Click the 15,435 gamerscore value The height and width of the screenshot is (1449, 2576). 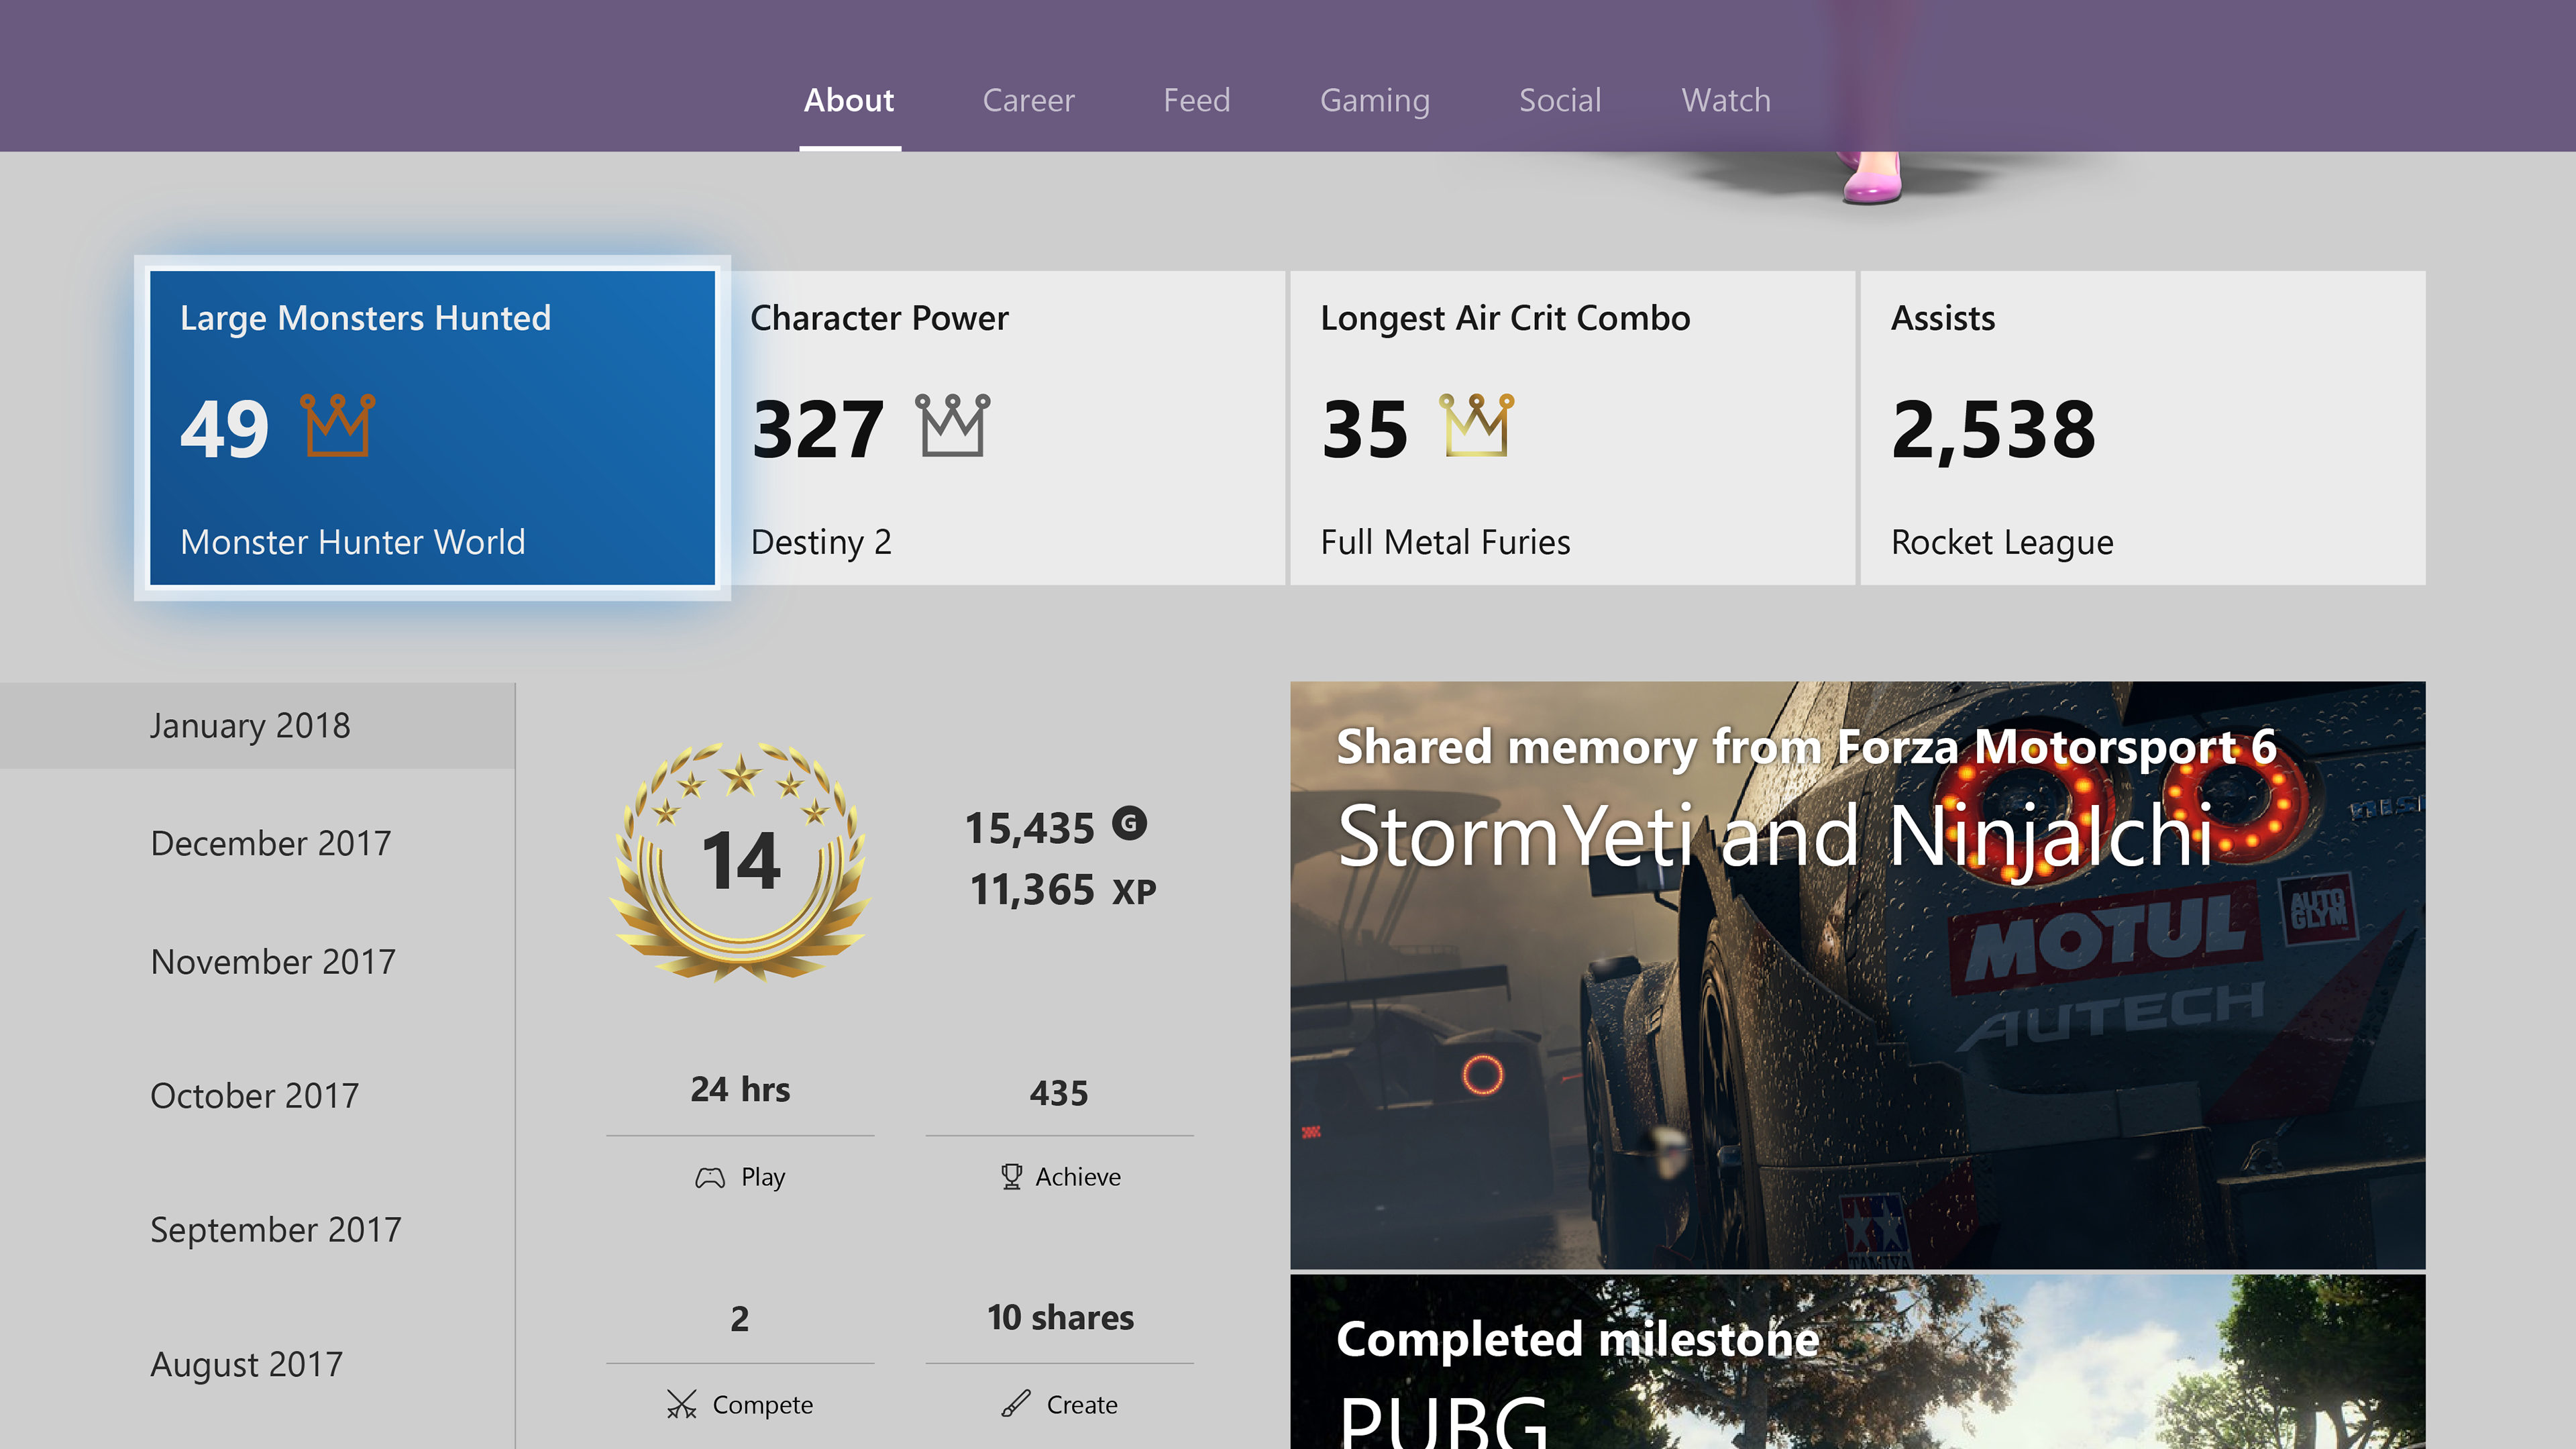tap(1030, 829)
